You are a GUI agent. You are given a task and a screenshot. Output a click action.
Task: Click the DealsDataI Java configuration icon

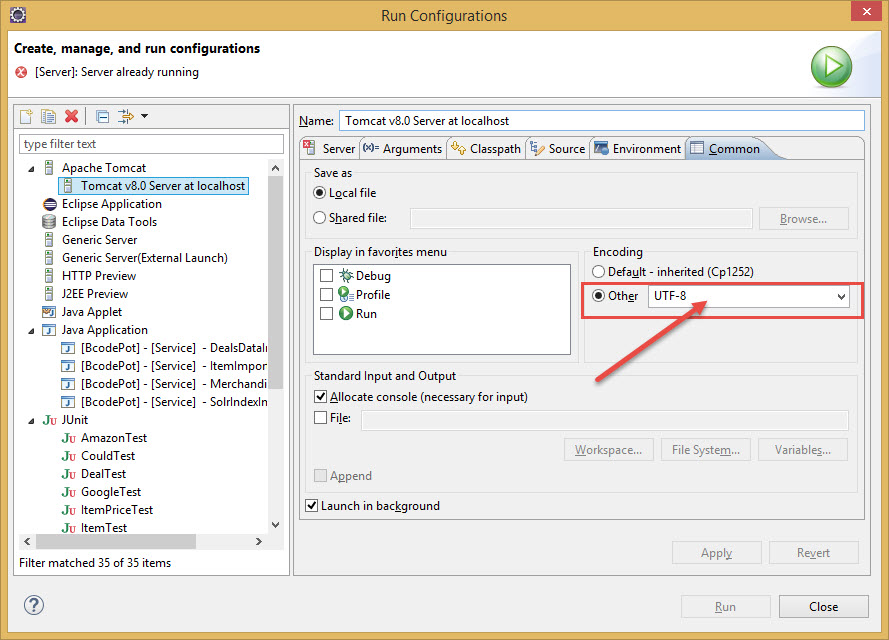click(68, 348)
